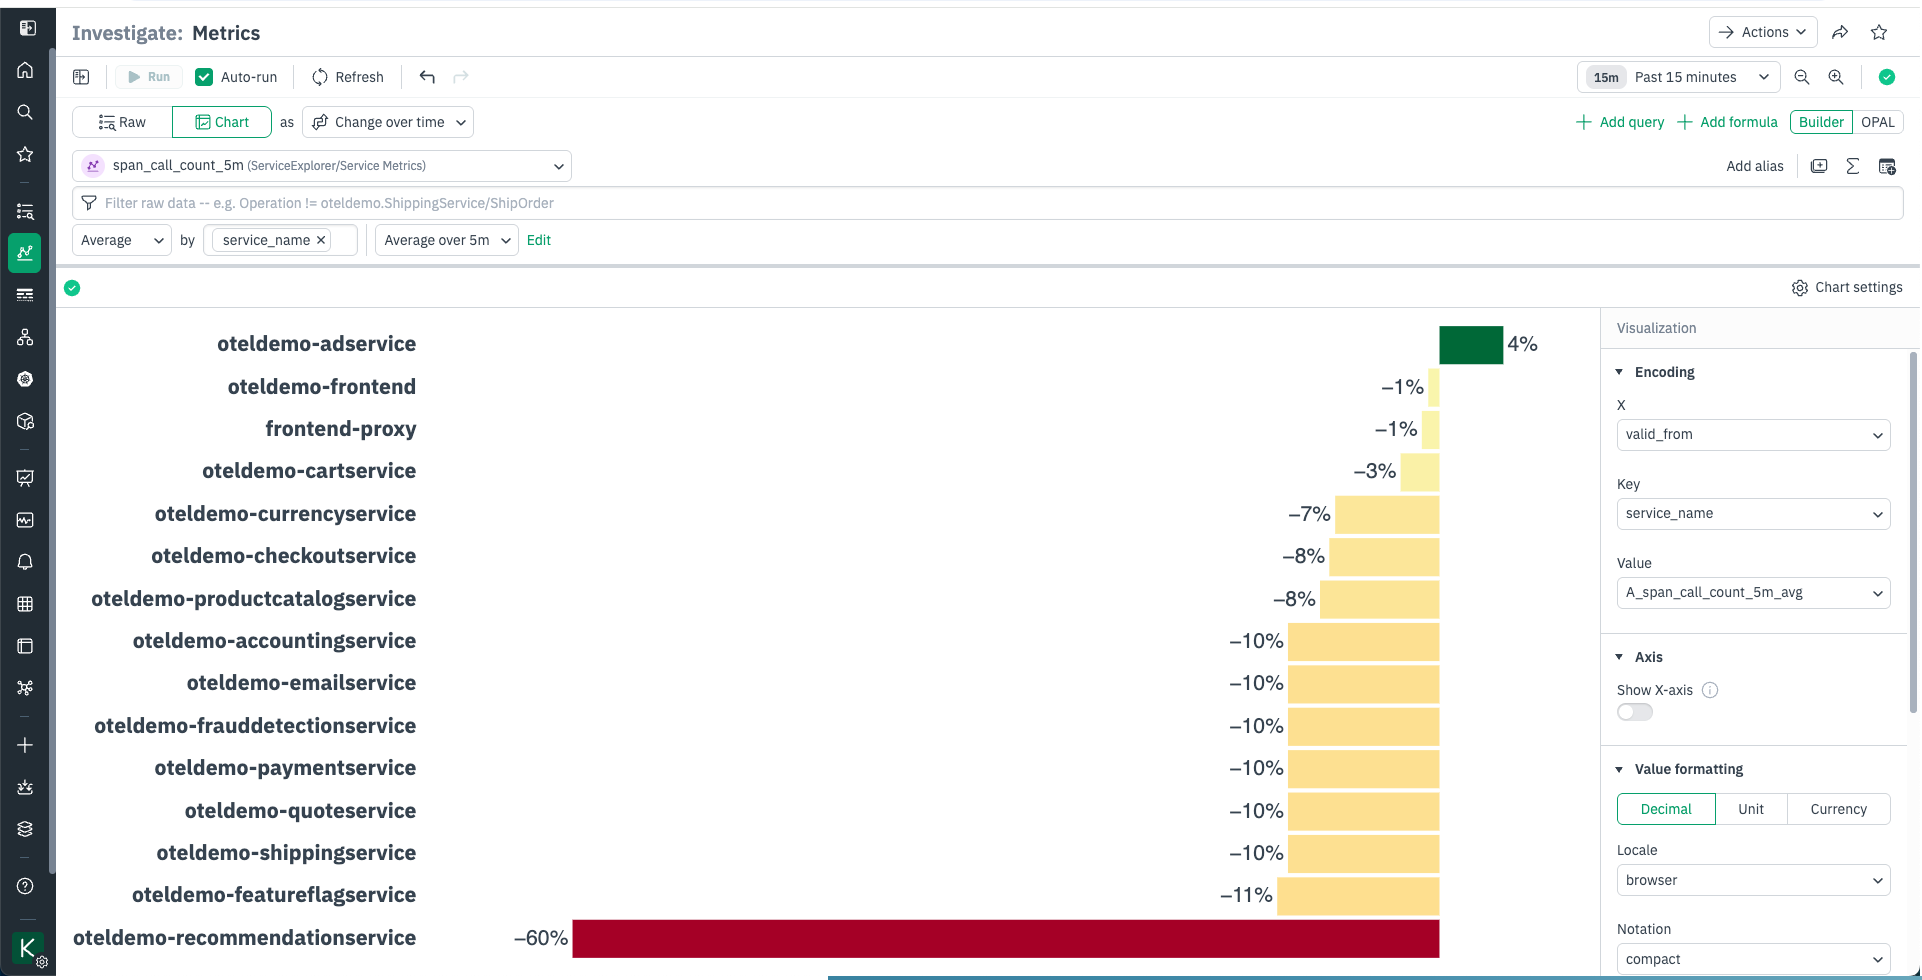Click the sigma summary icon

tap(1853, 166)
